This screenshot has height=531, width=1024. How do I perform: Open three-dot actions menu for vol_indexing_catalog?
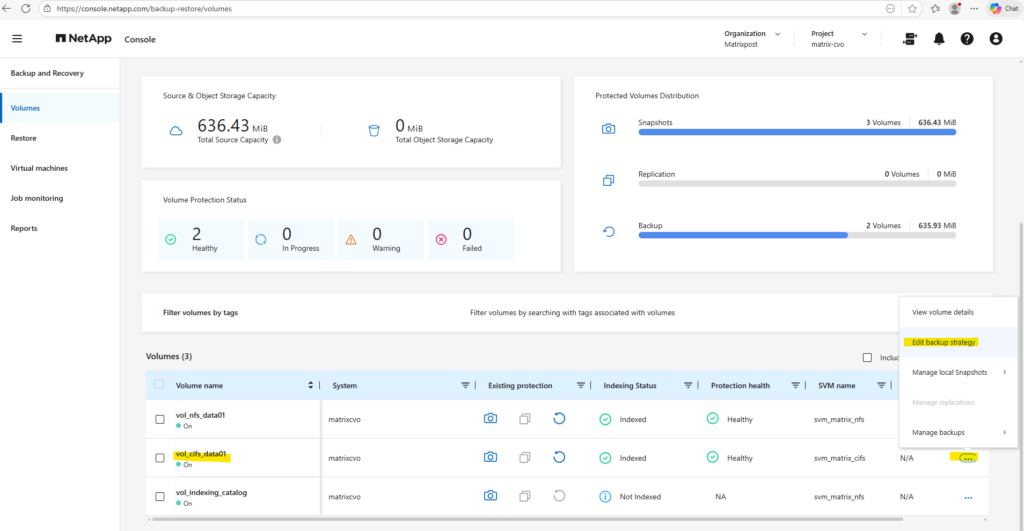(x=967, y=496)
